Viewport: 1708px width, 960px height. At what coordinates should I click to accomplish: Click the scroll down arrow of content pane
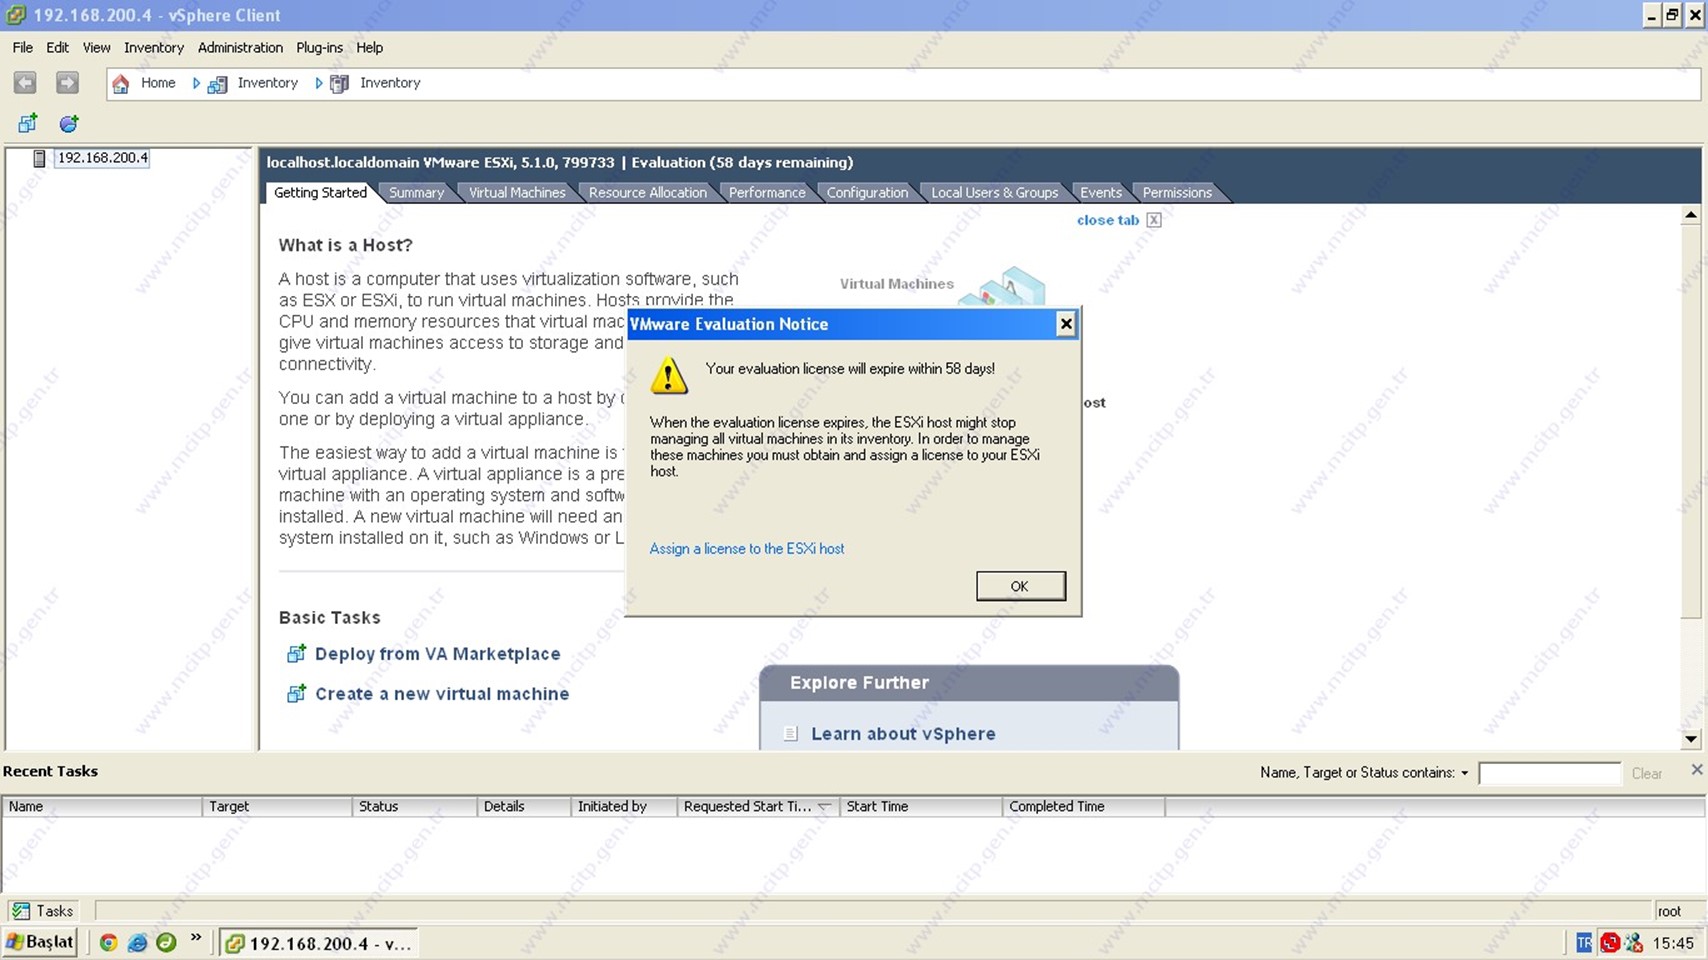(1691, 739)
